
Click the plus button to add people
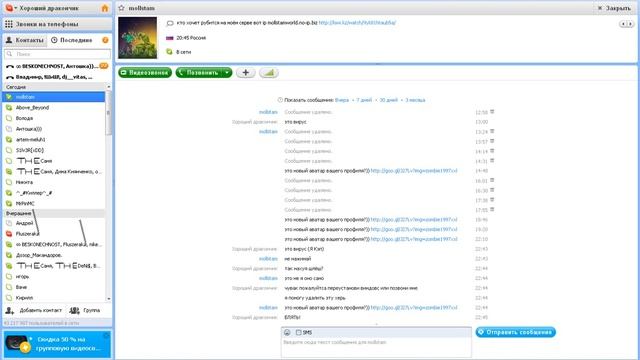point(245,73)
